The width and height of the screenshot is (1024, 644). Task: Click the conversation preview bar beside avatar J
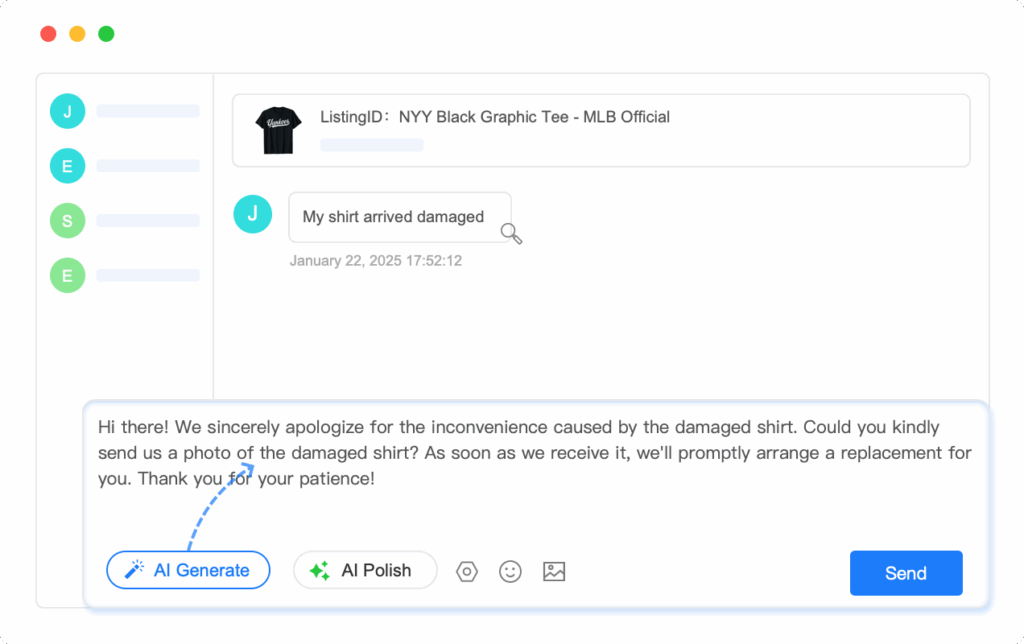point(148,111)
